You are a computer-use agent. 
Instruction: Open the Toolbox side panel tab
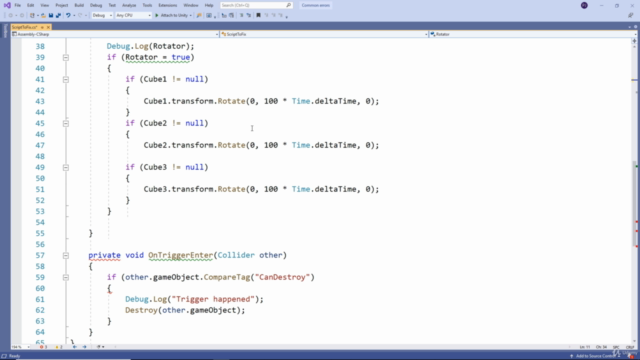(x=5, y=31)
